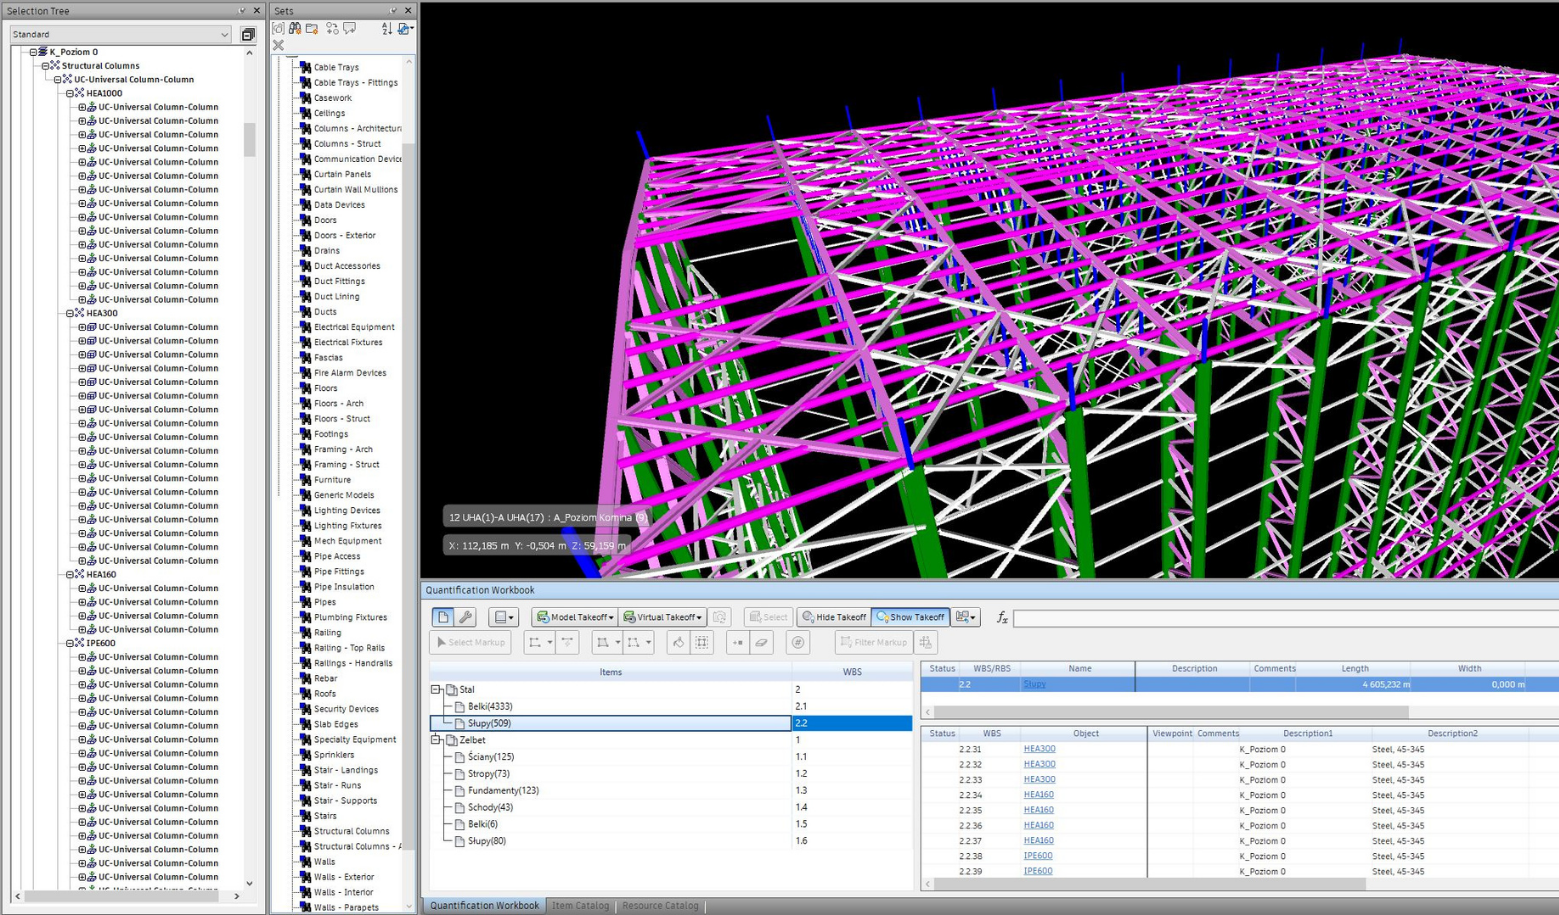Viewport: 1559px width, 915px height.
Task: Toggle the Hide Takeoff button
Action: [833, 617]
